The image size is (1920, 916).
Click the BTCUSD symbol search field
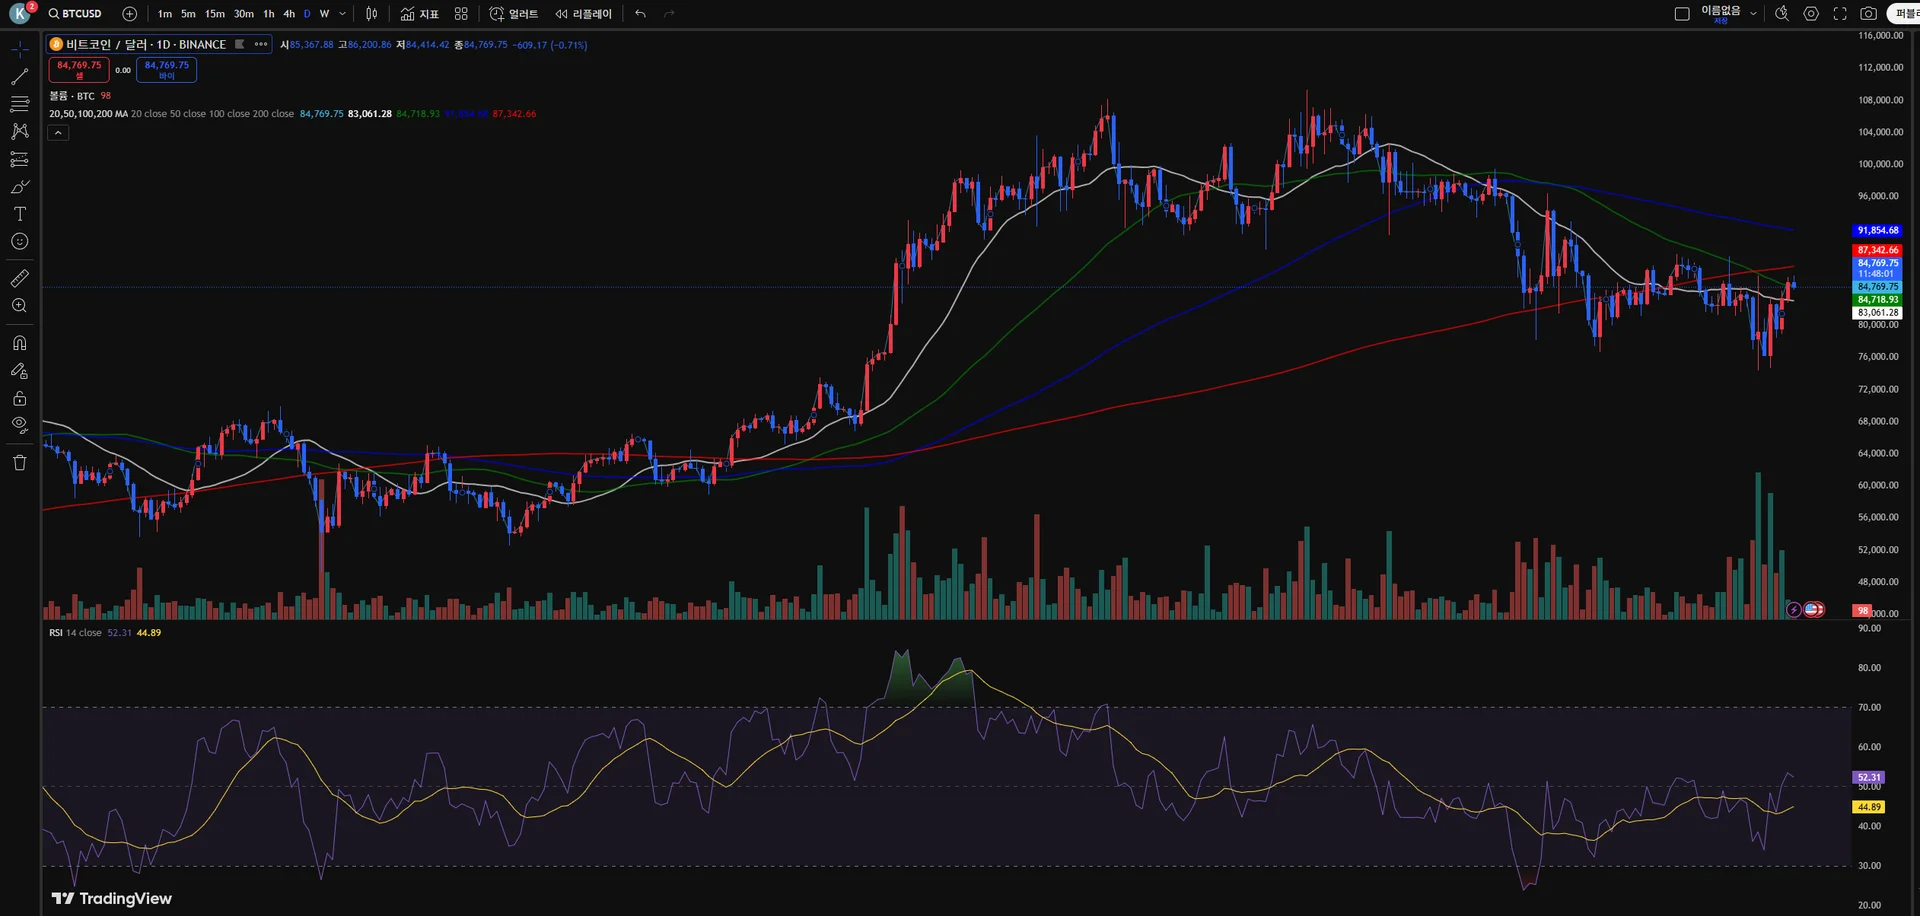pos(76,14)
